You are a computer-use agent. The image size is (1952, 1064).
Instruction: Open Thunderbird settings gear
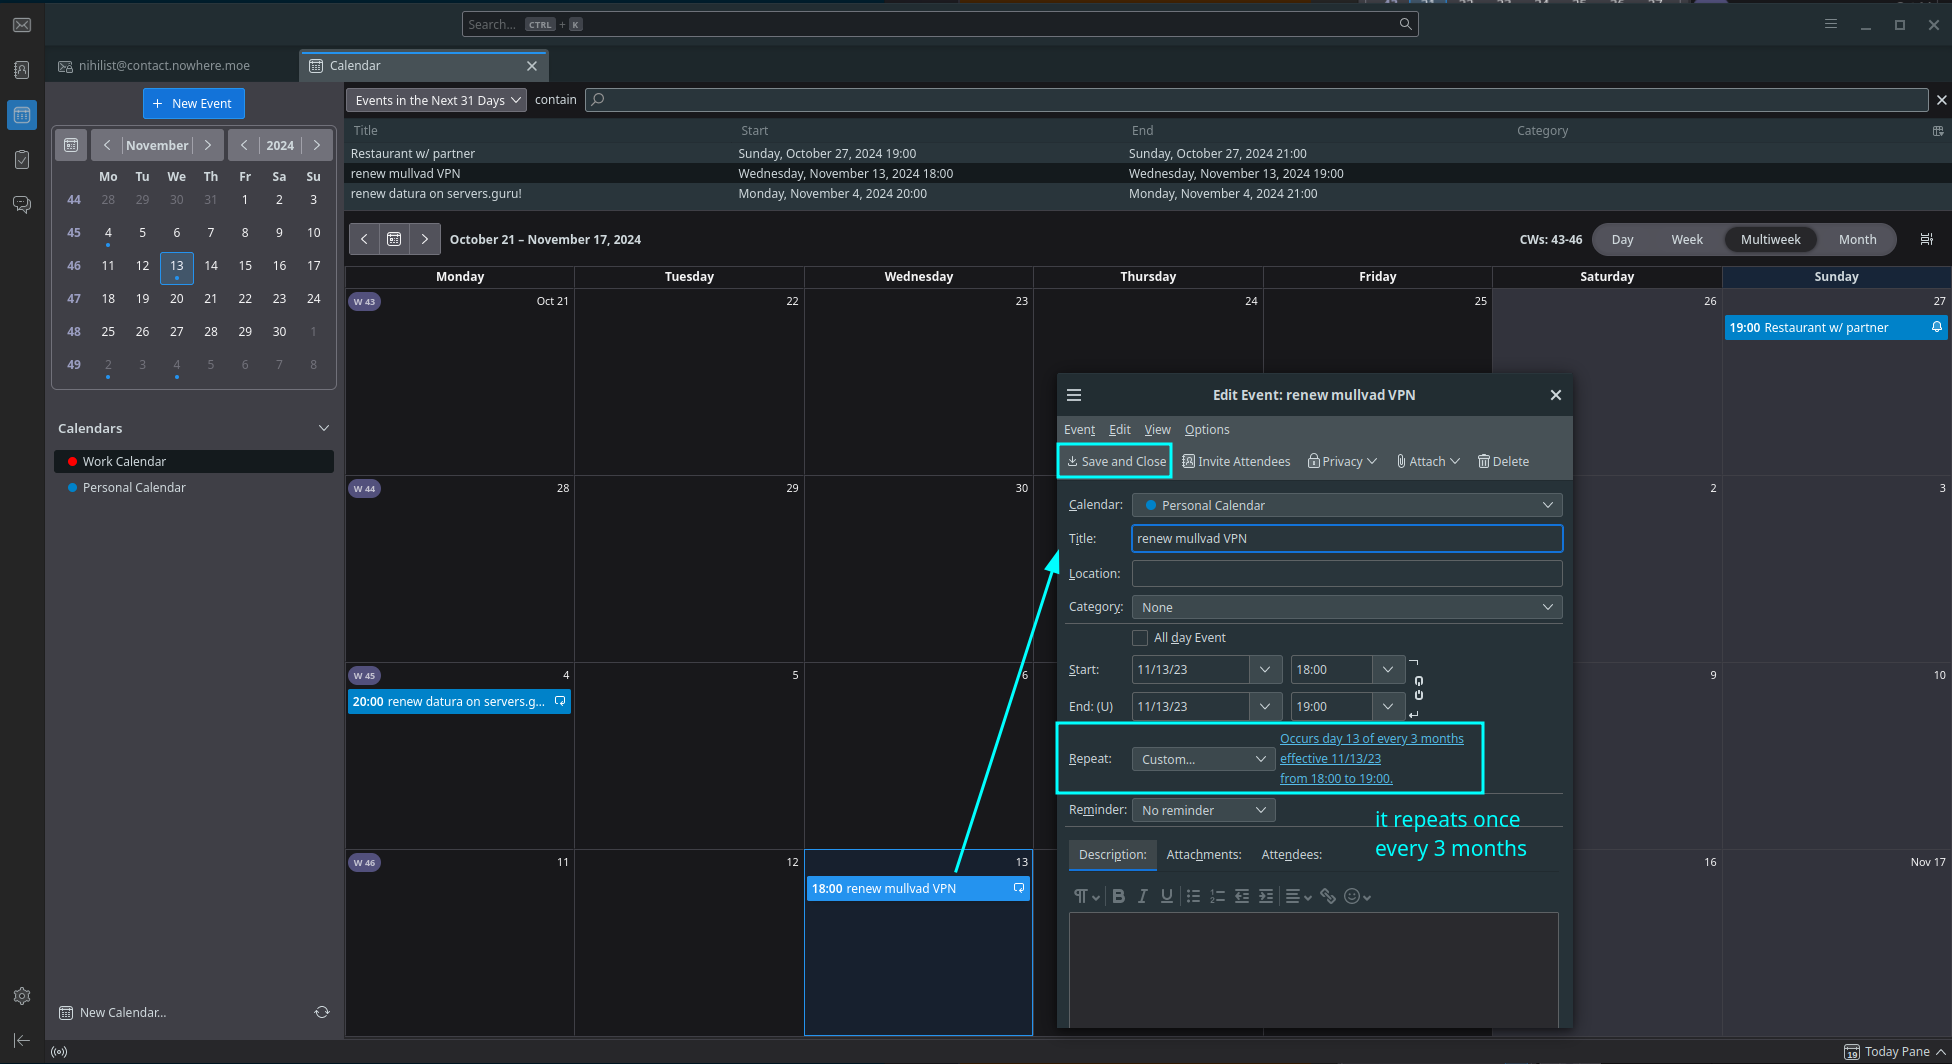[22, 996]
